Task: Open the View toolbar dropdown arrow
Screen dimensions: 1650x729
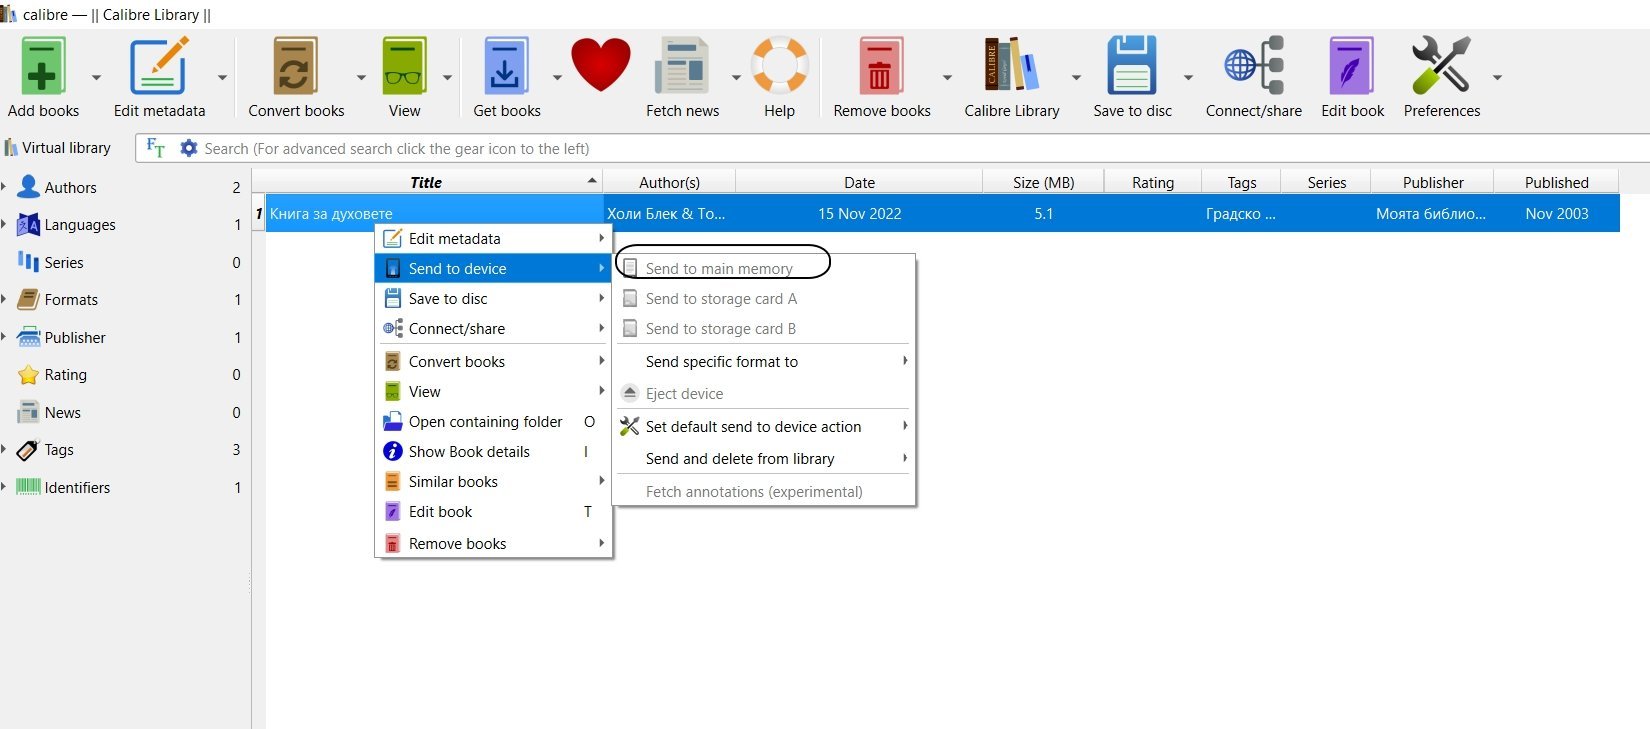Action: pos(447,77)
